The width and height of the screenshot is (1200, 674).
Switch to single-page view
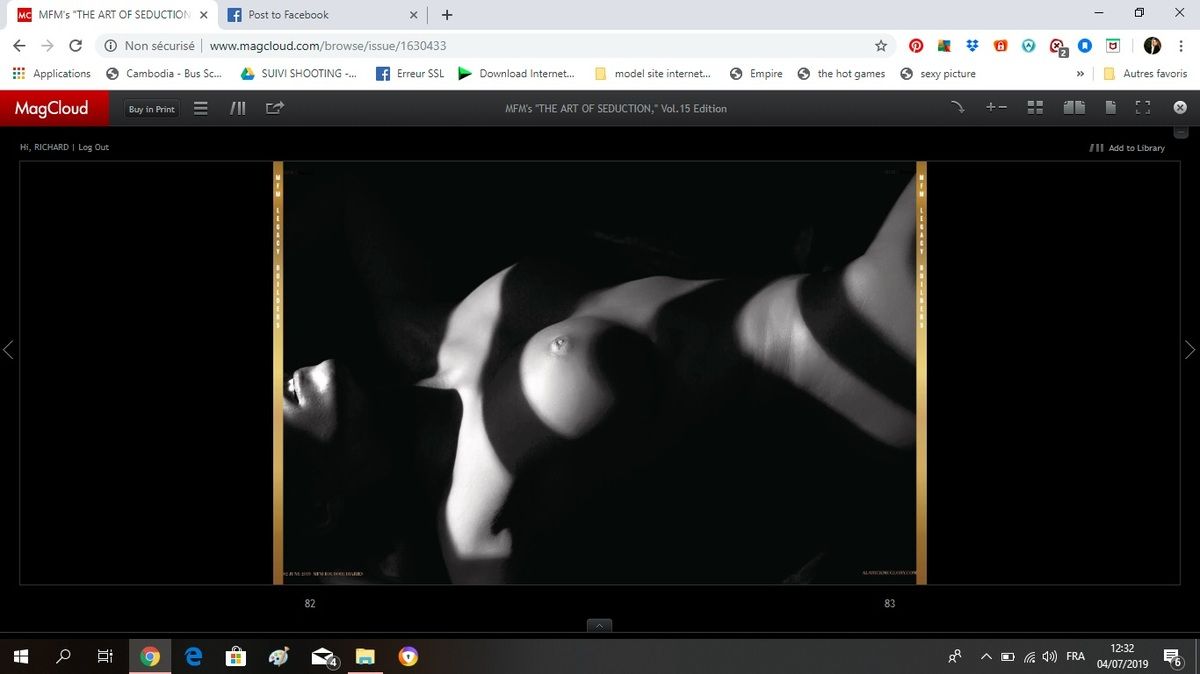pos(1110,108)
